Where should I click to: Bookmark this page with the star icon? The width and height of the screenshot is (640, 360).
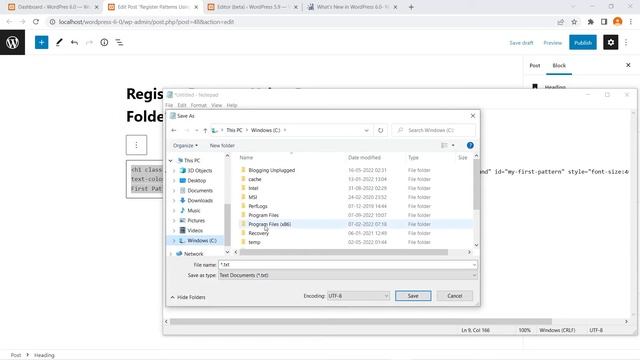point(574,22)
